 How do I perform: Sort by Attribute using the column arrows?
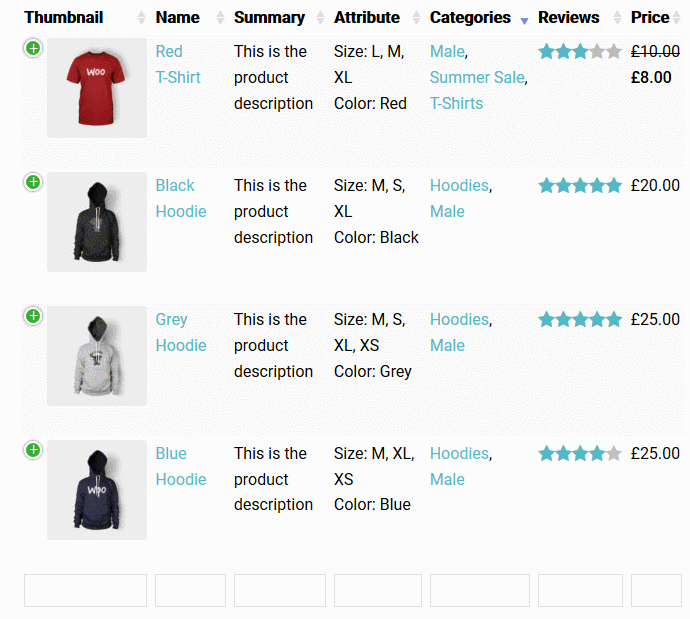coord(416,18)
